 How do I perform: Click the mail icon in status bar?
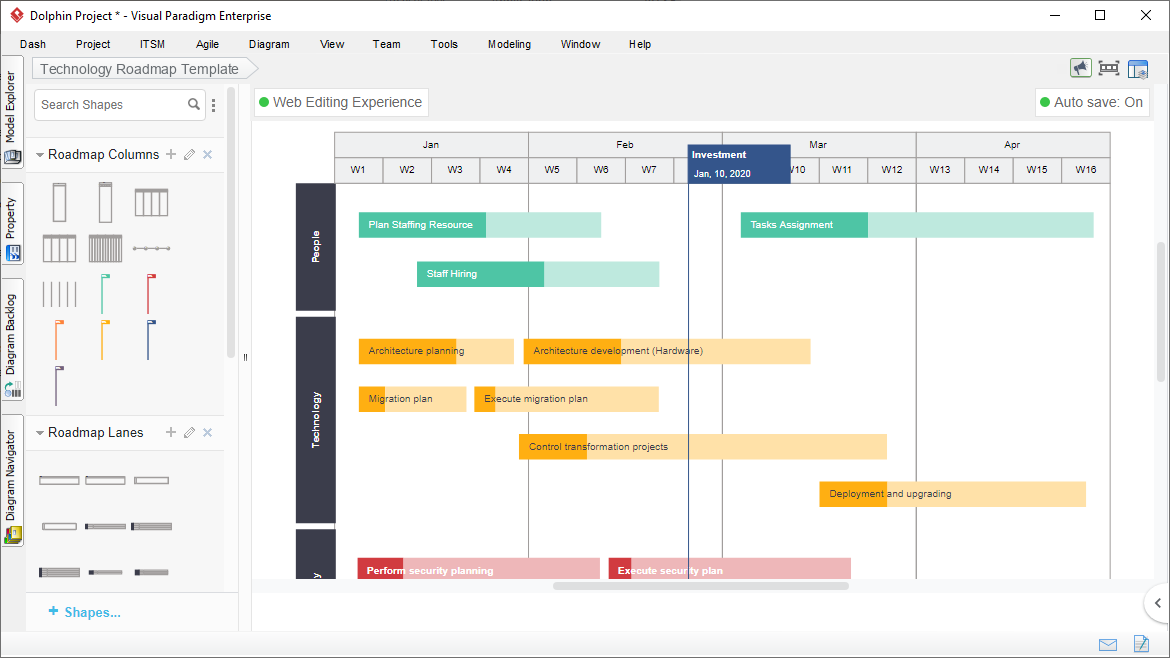pos(1108,645)
